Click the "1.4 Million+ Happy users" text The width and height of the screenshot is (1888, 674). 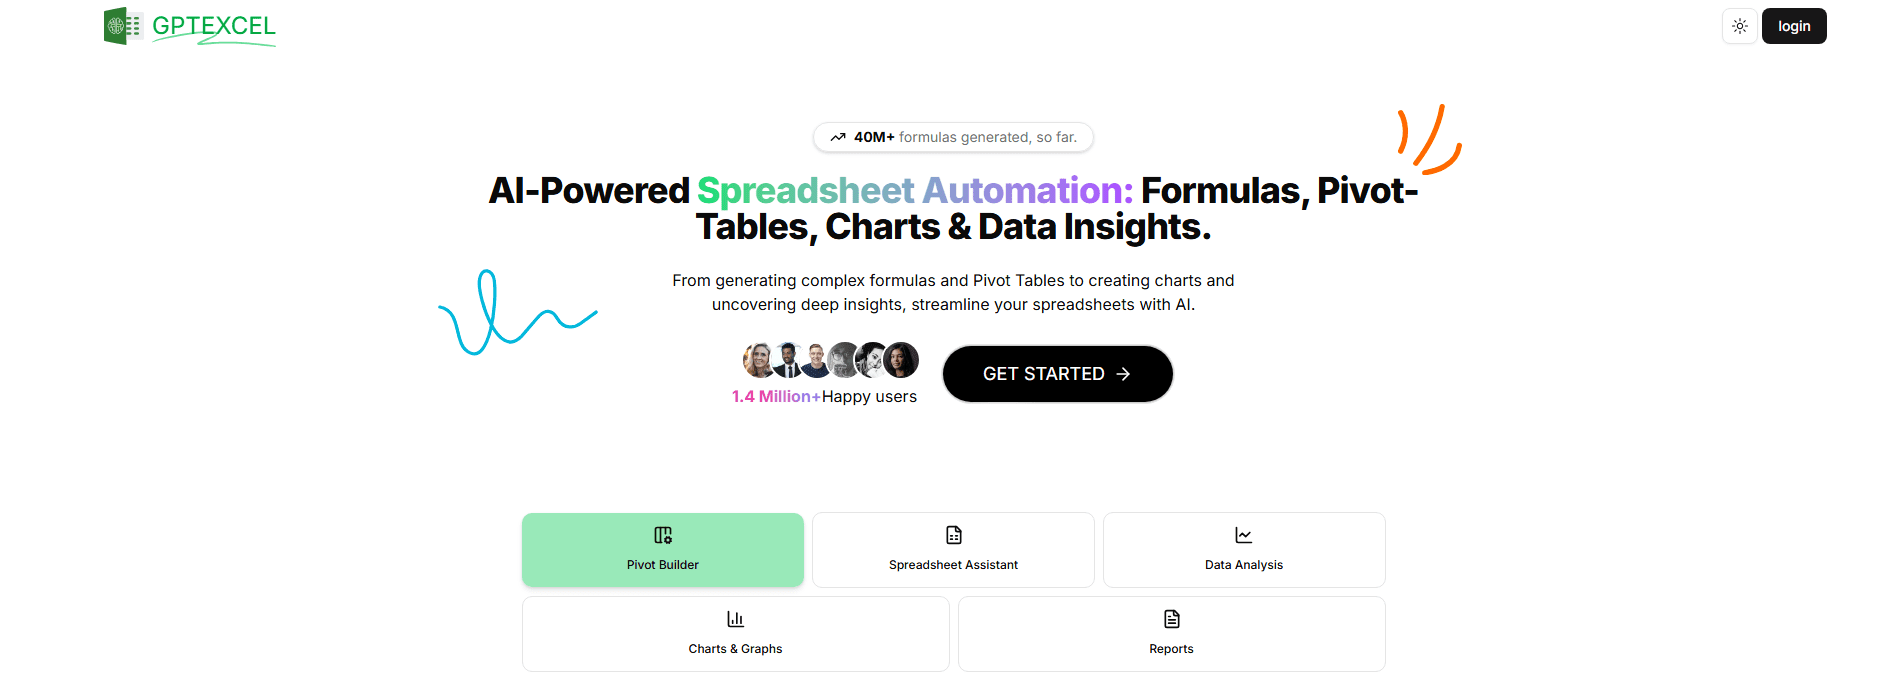(x=824, y=397)
